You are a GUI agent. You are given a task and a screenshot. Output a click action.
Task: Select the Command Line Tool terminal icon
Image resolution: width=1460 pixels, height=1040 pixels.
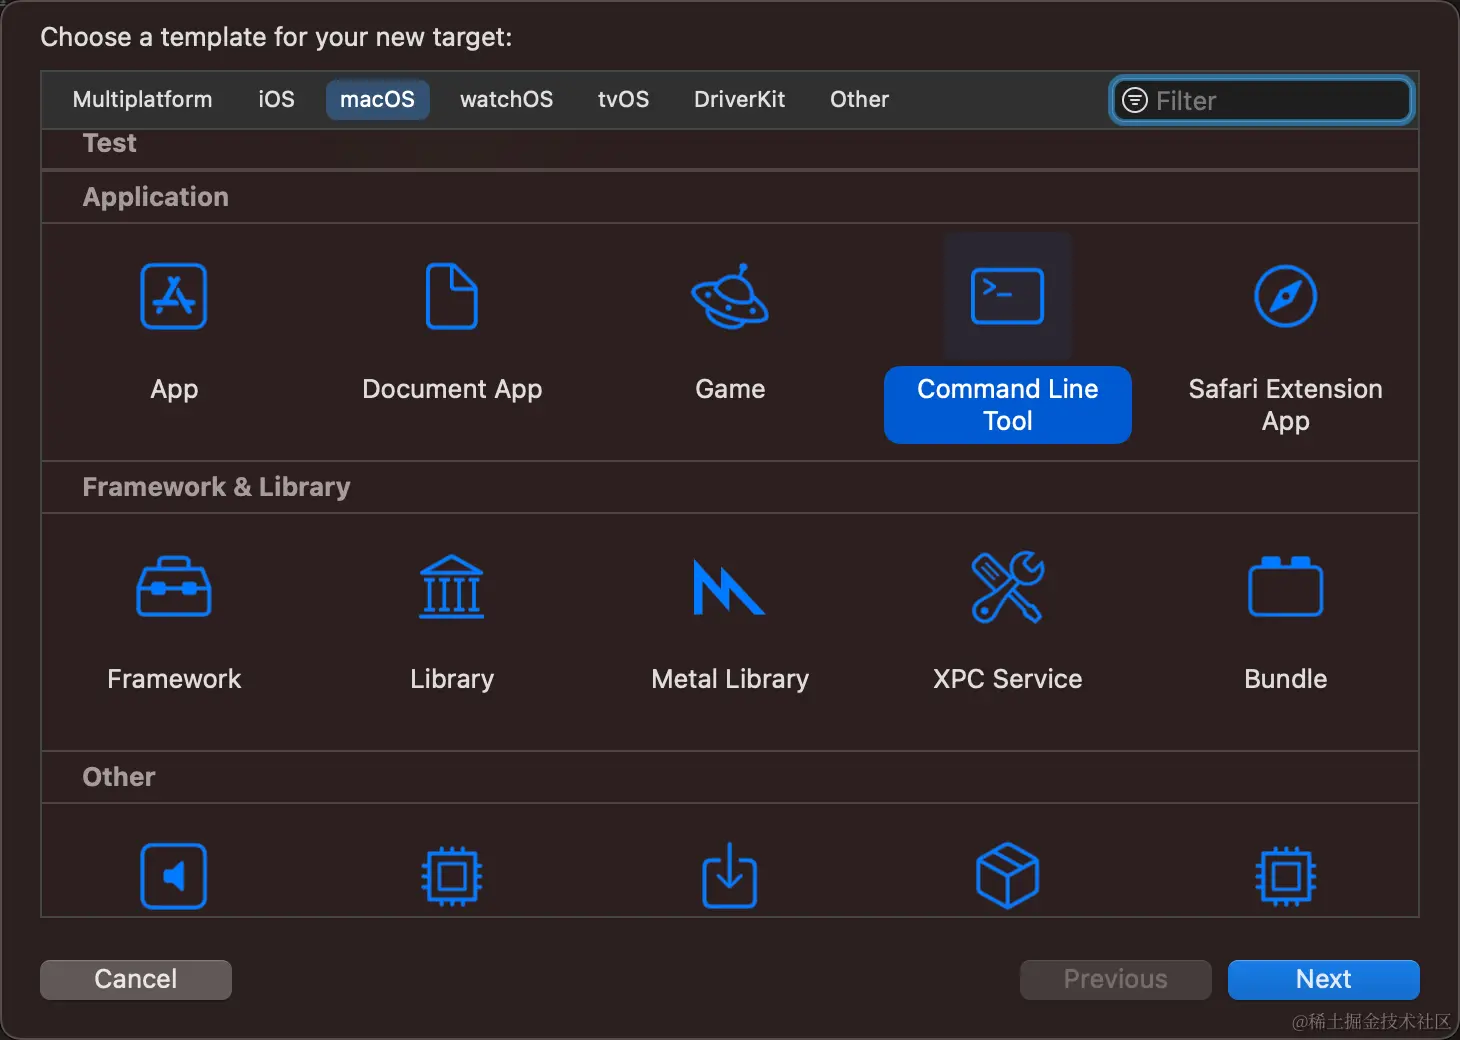pos(1008,296)
